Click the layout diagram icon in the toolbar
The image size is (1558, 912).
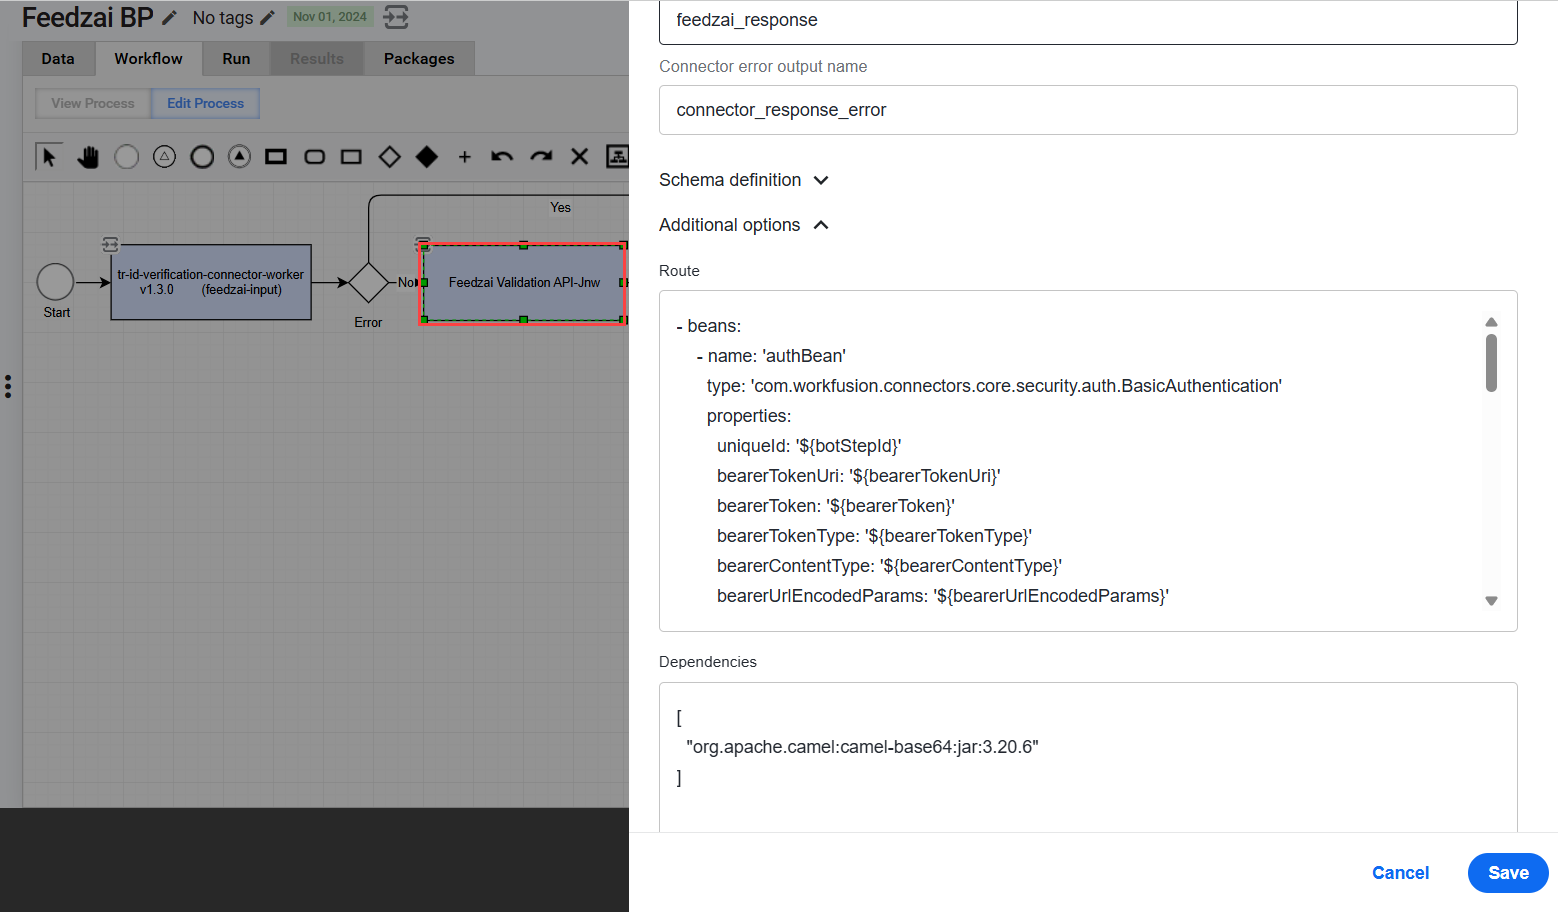tap(618, 157)
